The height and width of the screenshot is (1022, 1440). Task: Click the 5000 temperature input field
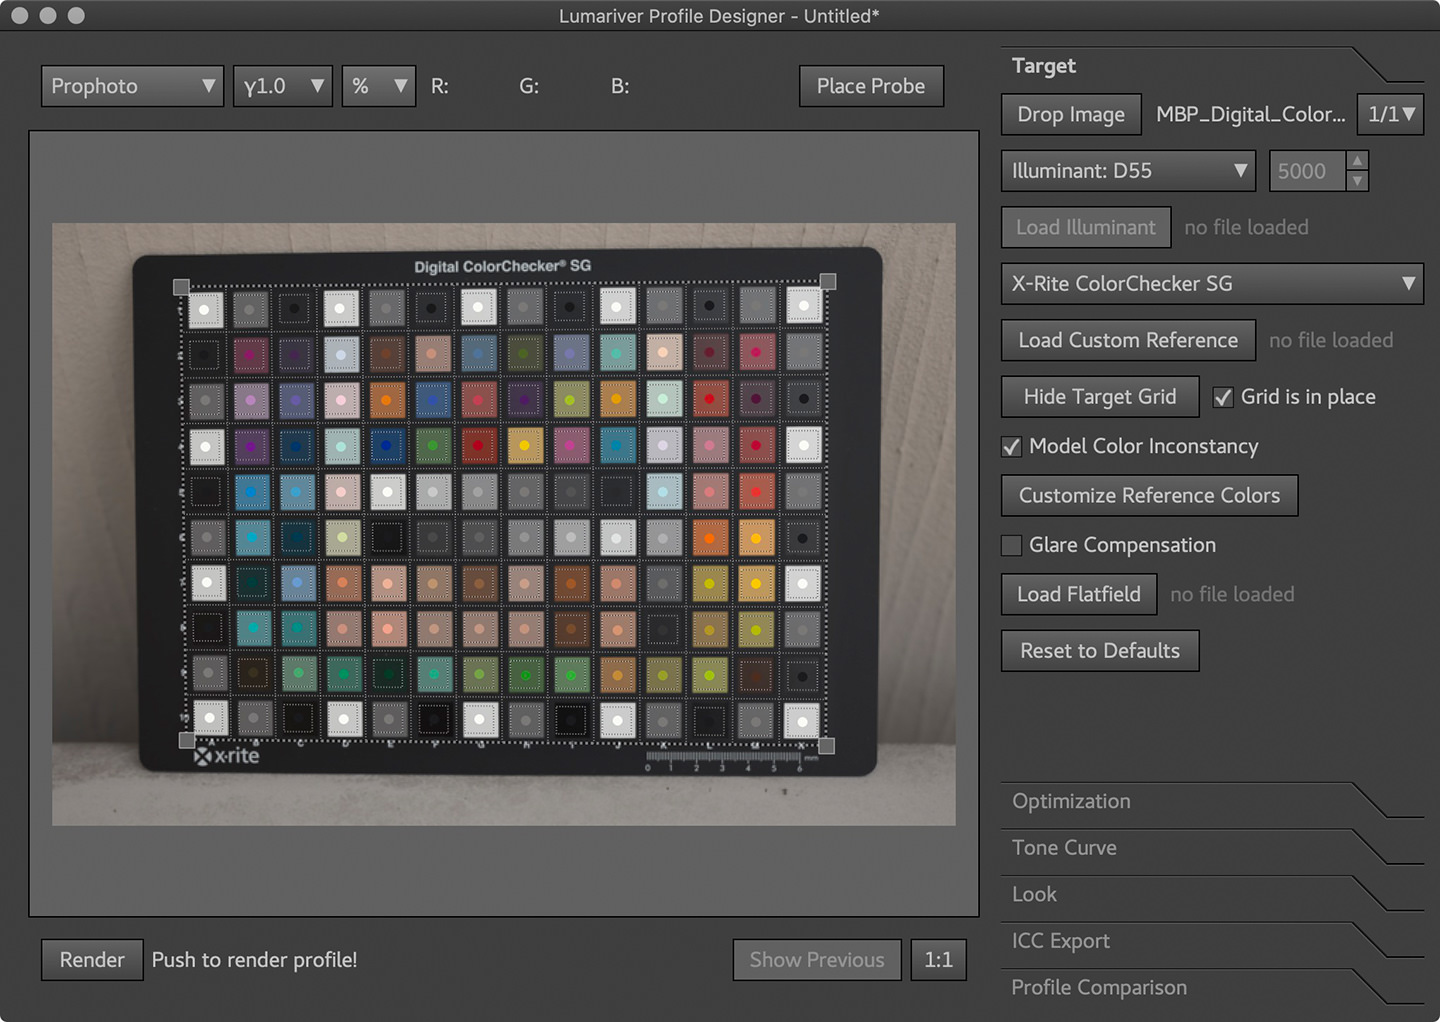1306,171
